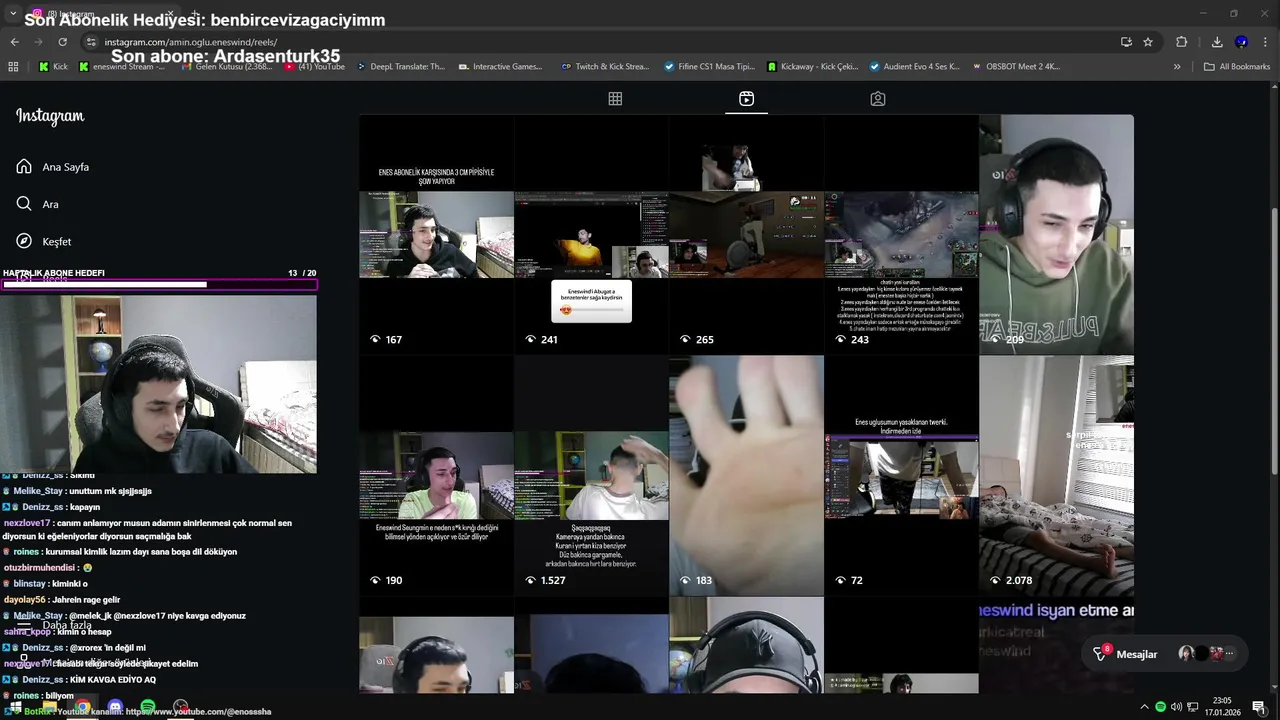This screenshot has height=720, width=1280.
Task: Open the reel with 1.527 views
Action: 591,475
